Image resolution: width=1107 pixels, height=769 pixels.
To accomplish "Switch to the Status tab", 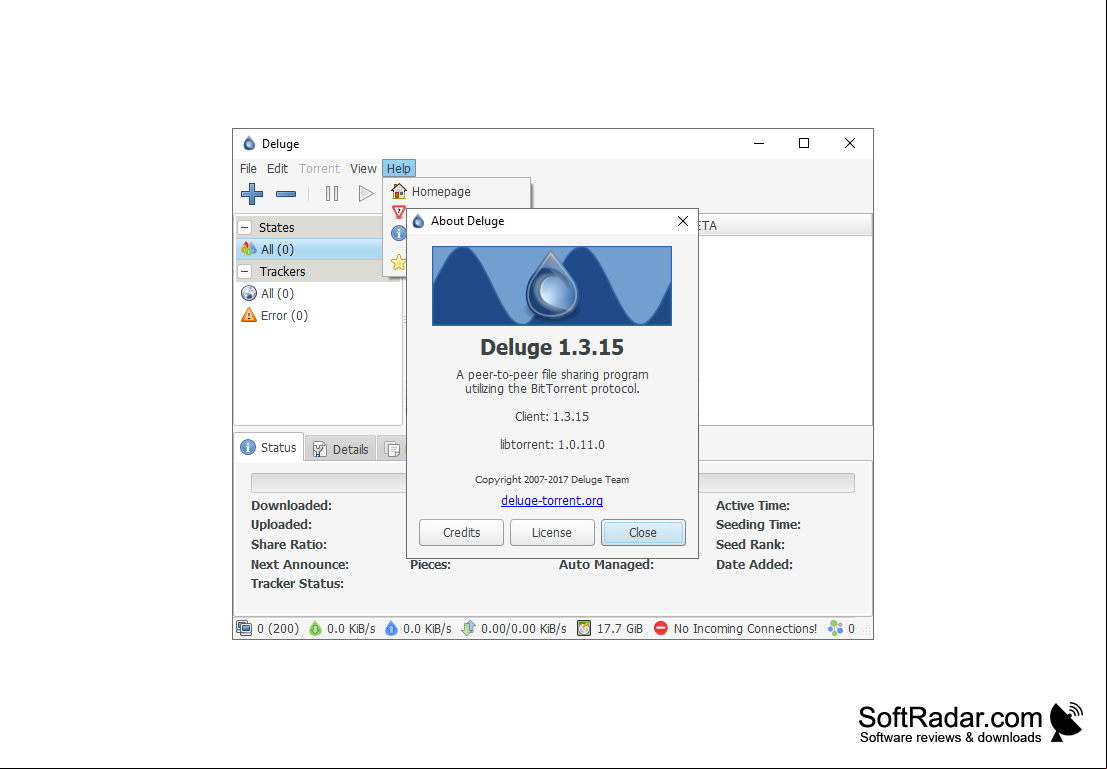I will pos(269,447).
